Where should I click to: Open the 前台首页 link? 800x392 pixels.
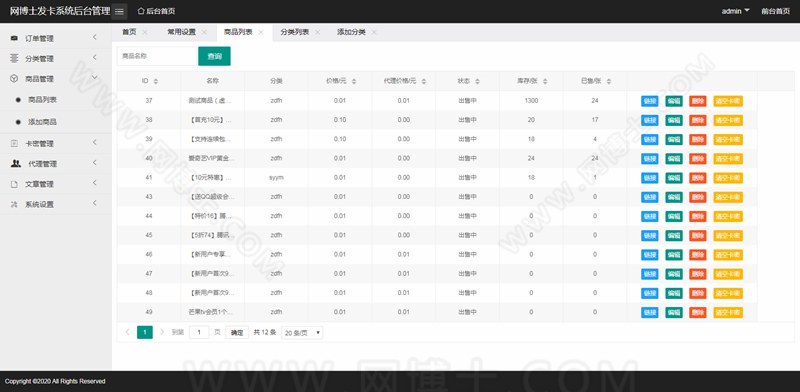[x=776, y=11]
